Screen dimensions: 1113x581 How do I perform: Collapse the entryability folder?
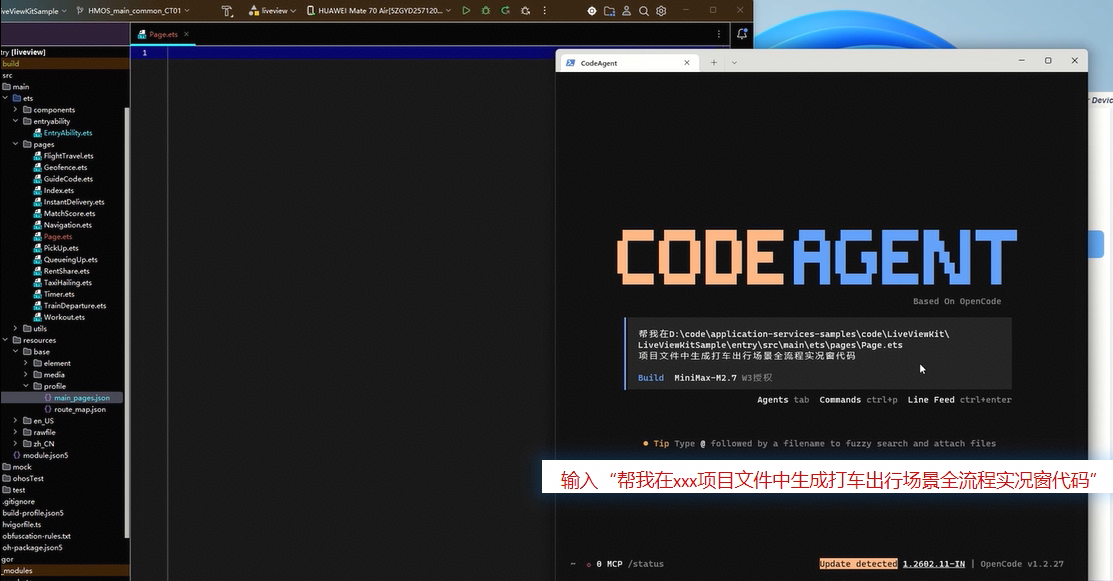tap(16, 121)
